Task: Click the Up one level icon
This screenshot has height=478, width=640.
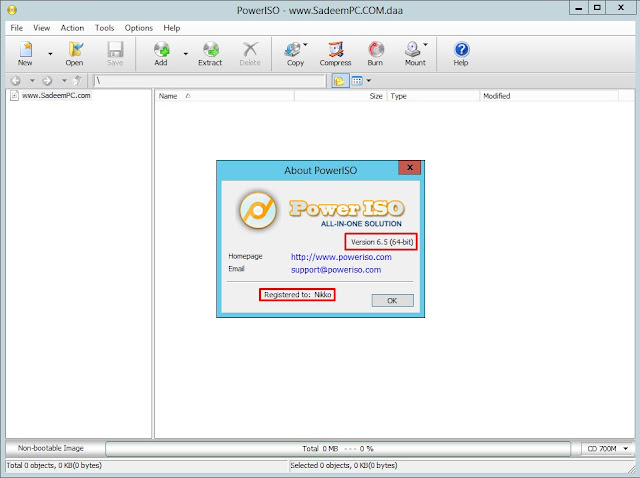Action: [x=78, y=81]
